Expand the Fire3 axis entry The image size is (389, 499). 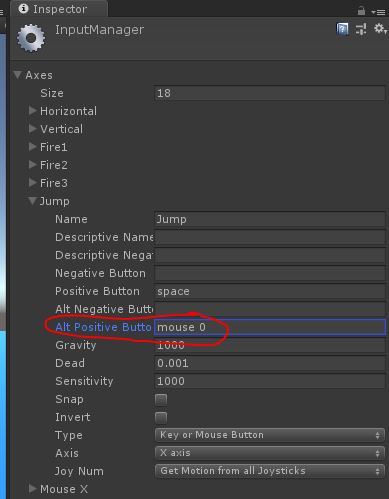[32, 183]
